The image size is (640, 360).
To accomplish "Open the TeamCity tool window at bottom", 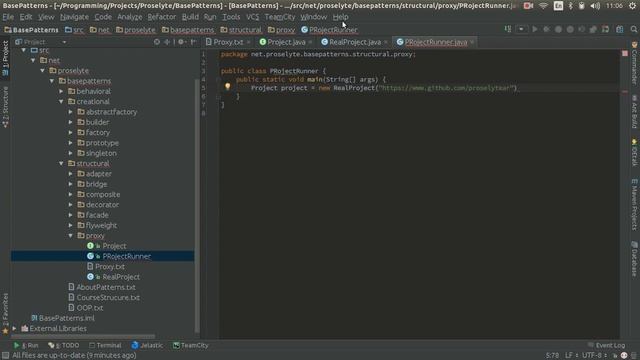I will pyautogui.click(x=191, y=345).
